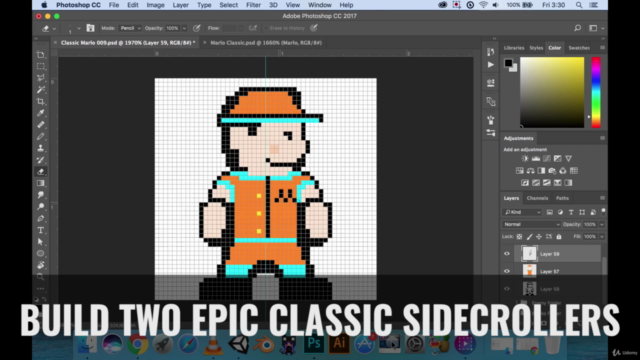Switch to the Swatches tab
640x360 pixels.
(x=579, y=48)
